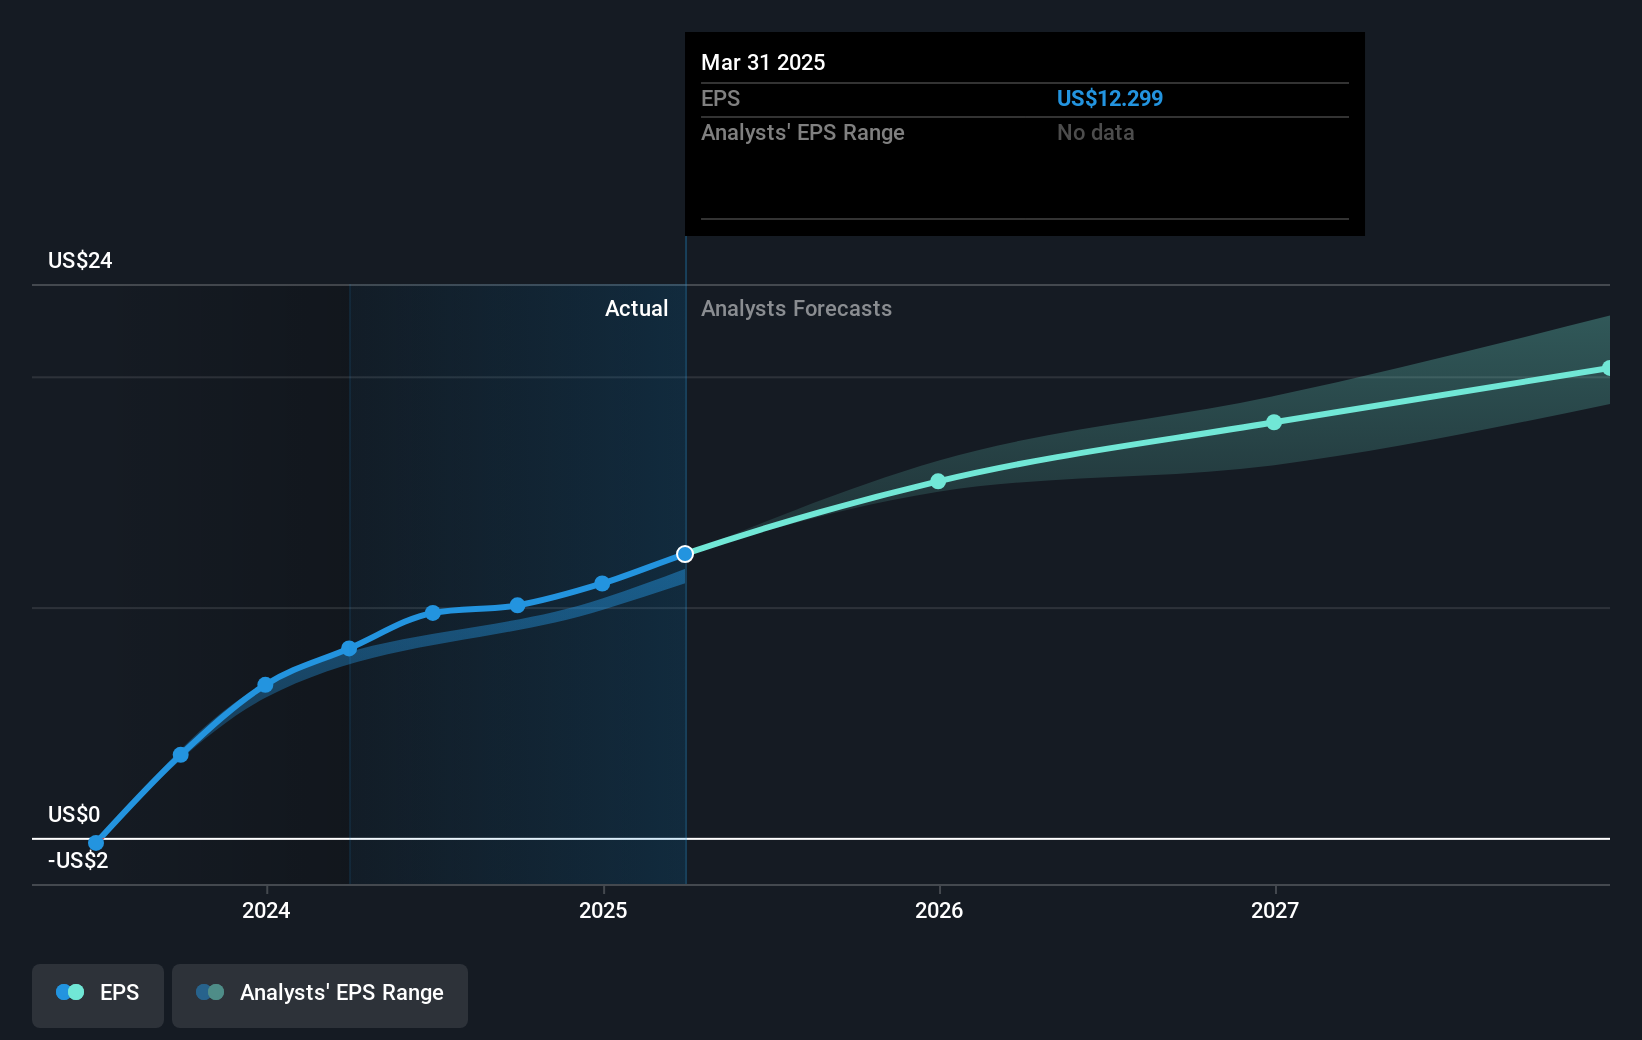1642x1040 pixels.
Task: Select the 2027 forecast data point
Action: click(1274, 422)
